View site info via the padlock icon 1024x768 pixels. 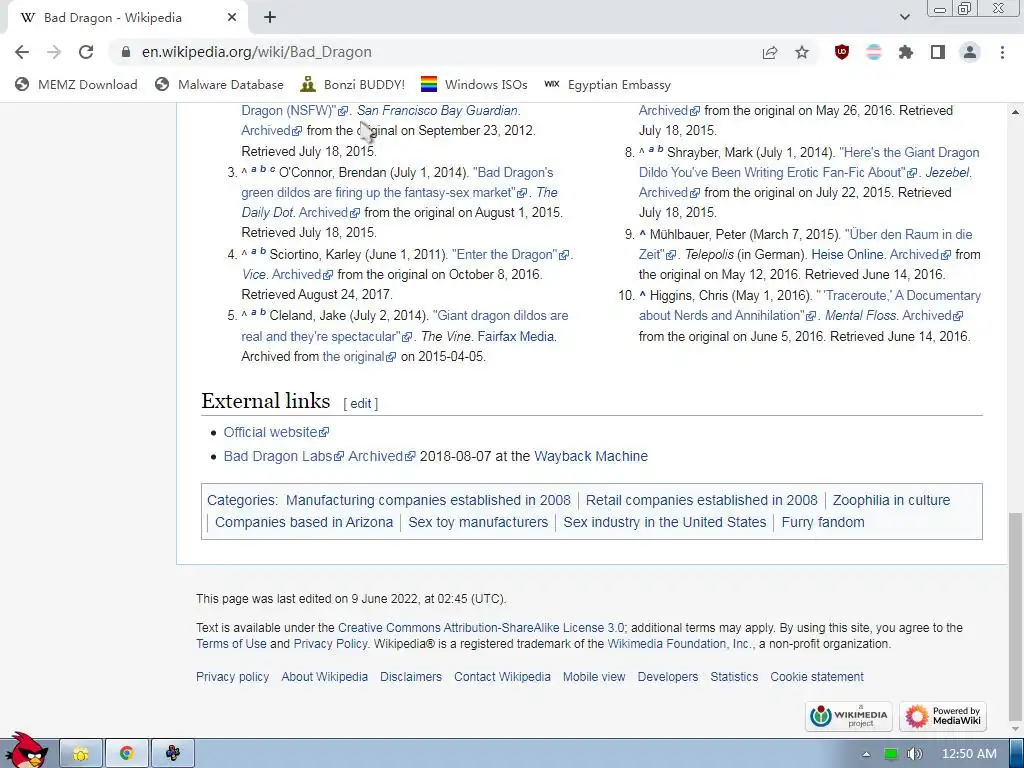(x=126, y=52)
